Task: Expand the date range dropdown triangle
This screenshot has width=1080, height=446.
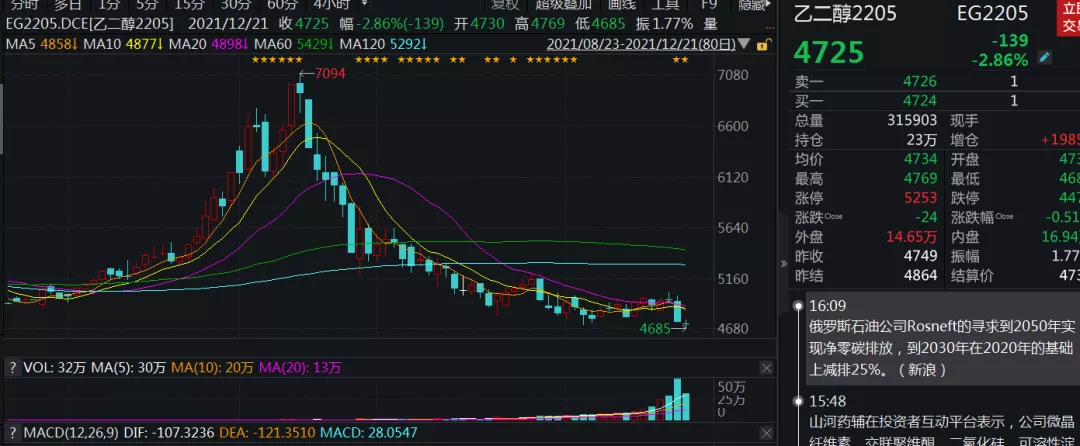Action: coord(743,45)
